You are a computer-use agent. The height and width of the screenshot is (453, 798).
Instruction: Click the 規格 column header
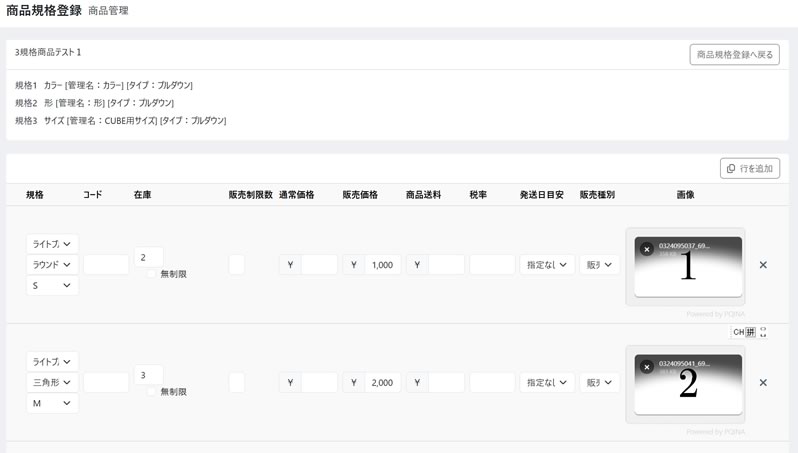pos(35,194)
